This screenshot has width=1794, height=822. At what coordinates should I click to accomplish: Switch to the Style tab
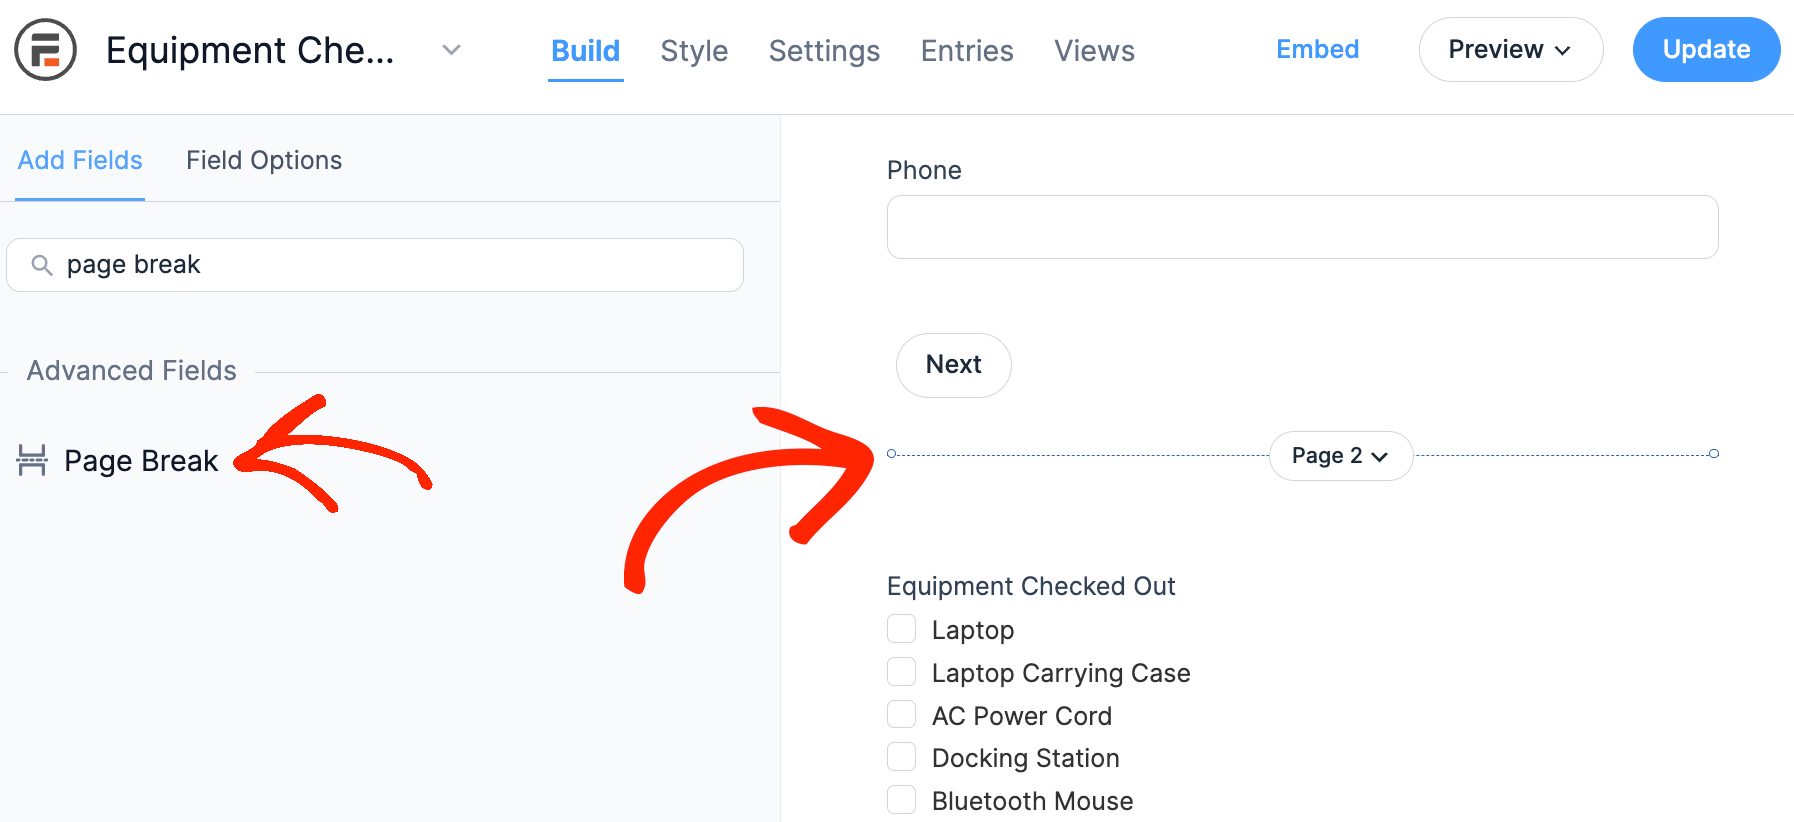[x=694, y=51]
